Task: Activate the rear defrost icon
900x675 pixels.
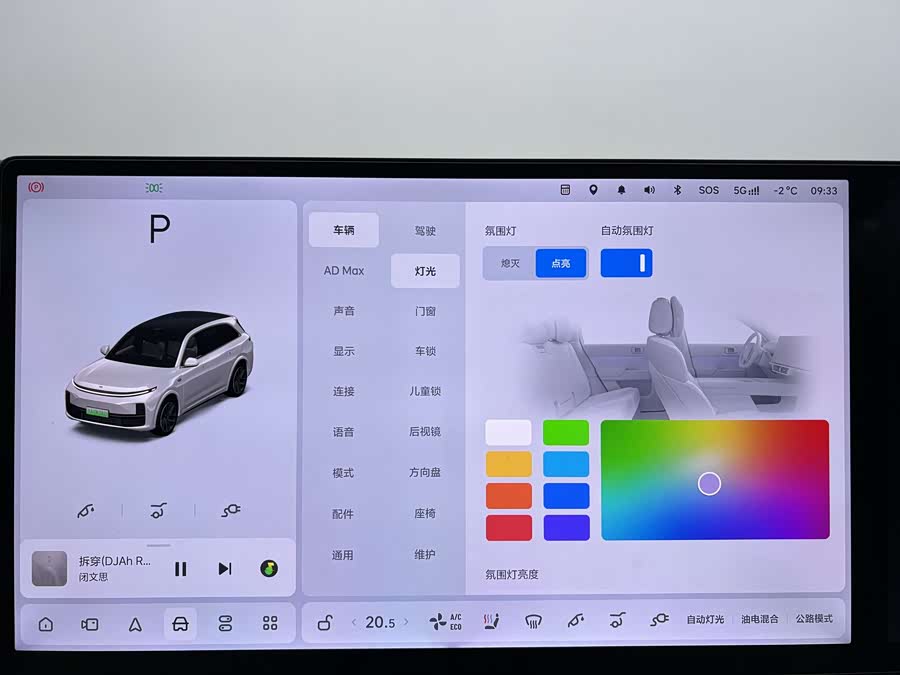Action: point(533,622)
